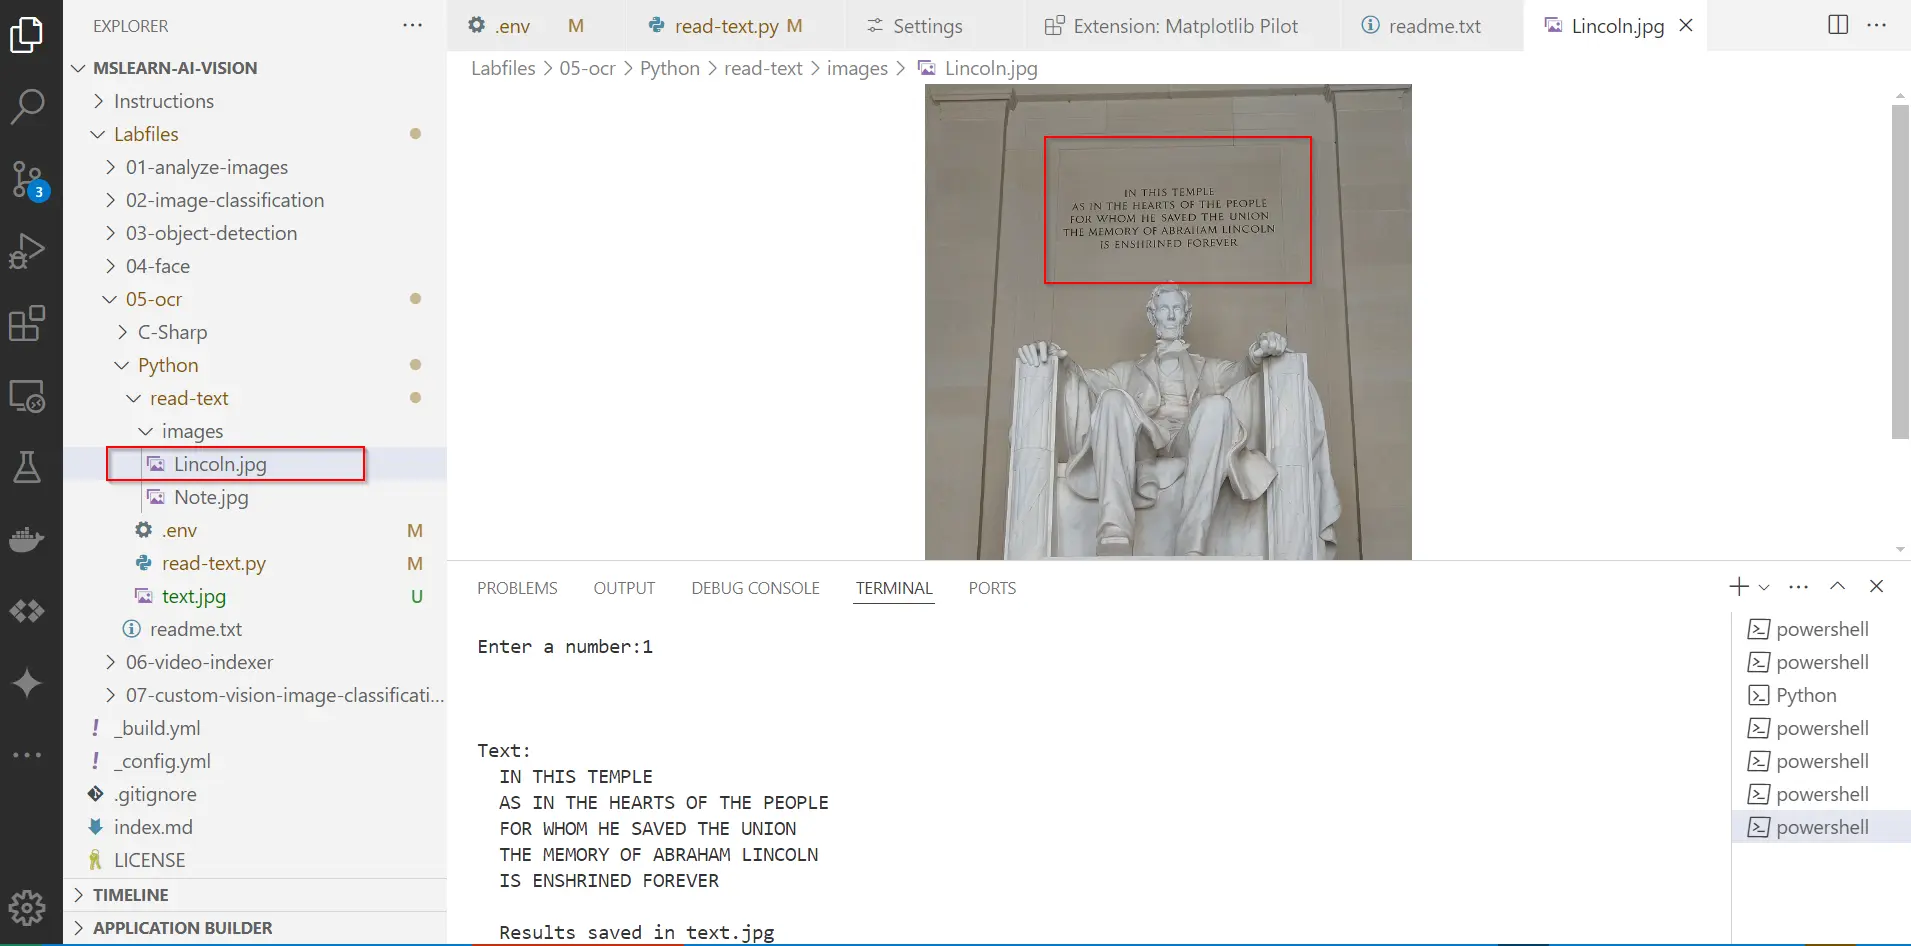Split the editor to the right
Viewport: 1911px width, 946px height.
tap(1838, 25)
